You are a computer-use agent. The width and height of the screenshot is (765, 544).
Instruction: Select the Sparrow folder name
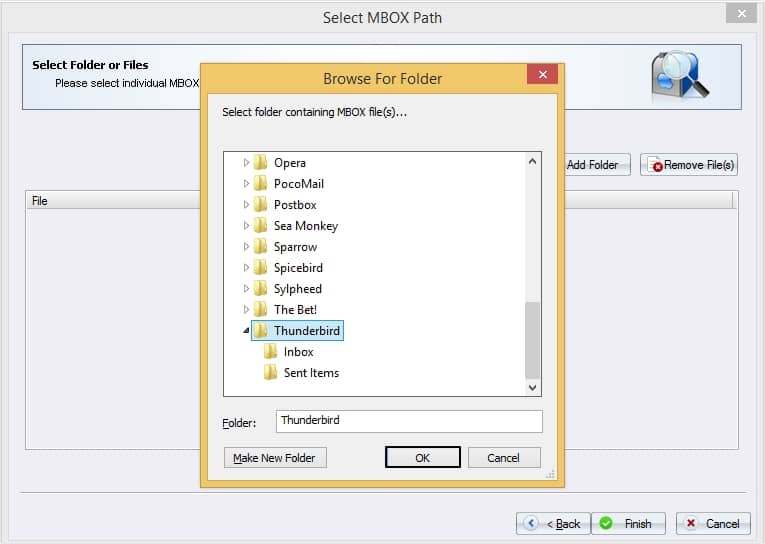(x=295, y=247)
